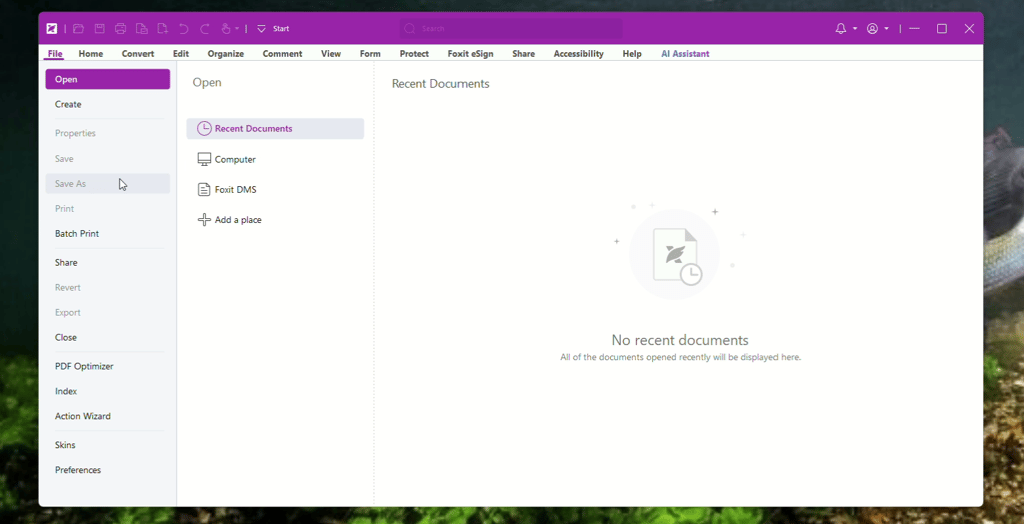1024x524 pixels.
Task: Click the open folder icon in title bar
Action: (78, 29)
